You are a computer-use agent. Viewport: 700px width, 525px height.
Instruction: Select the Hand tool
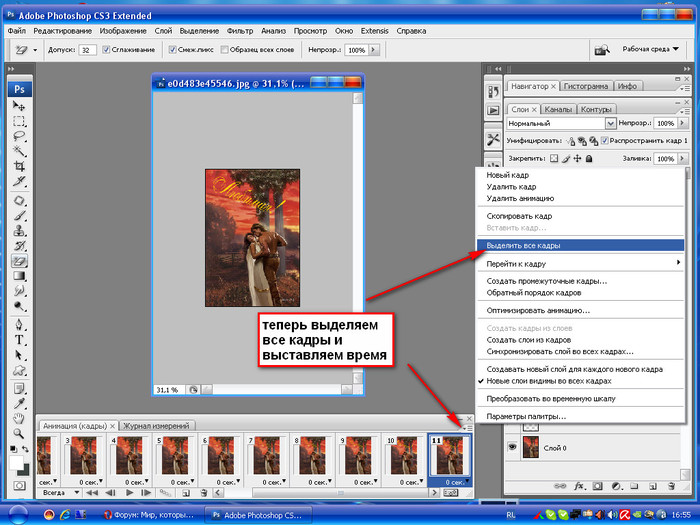(19, 419)
